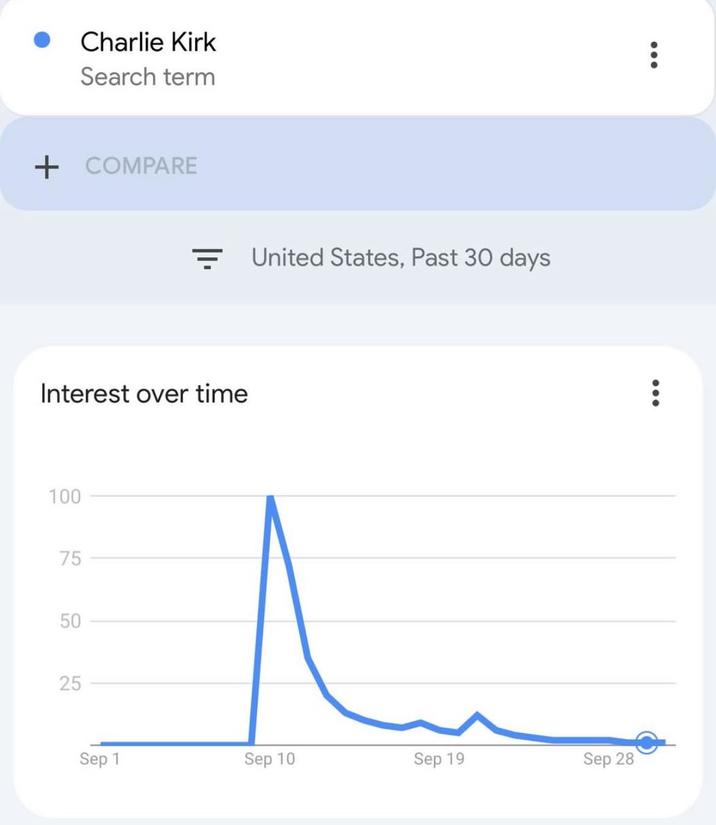Click the peak of the trend line
This screenshot has height=825, width=716.
coord(271,497)
